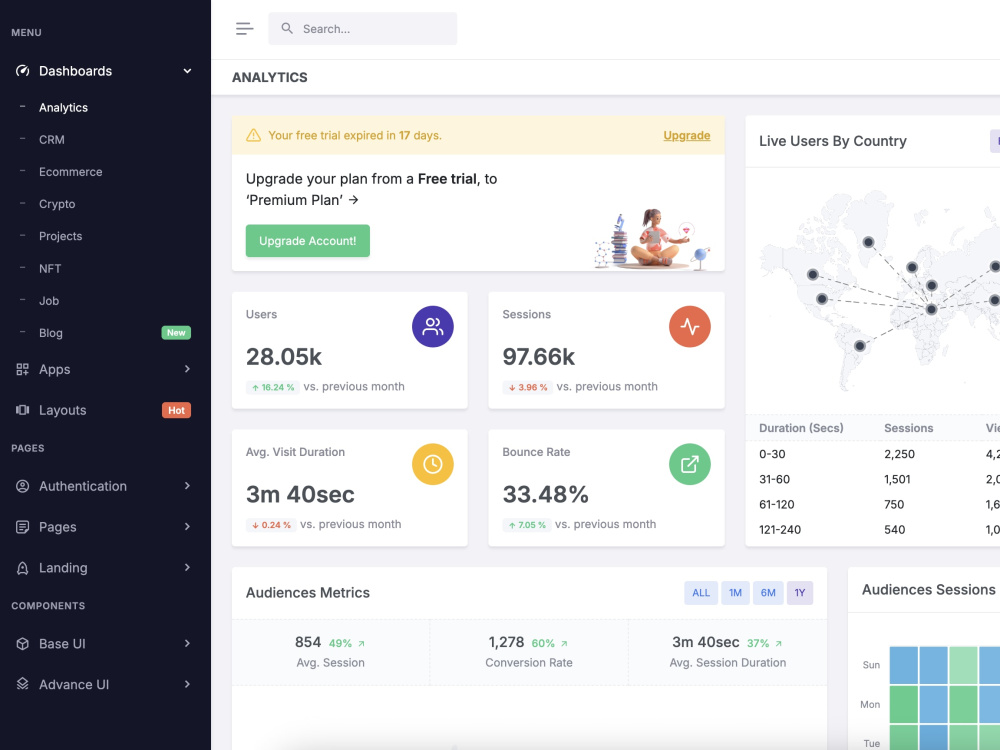Expand the Landing submenu chevron
This screenshot has height=750, width=1000.
pyautogui.click(x=188, y=568)
